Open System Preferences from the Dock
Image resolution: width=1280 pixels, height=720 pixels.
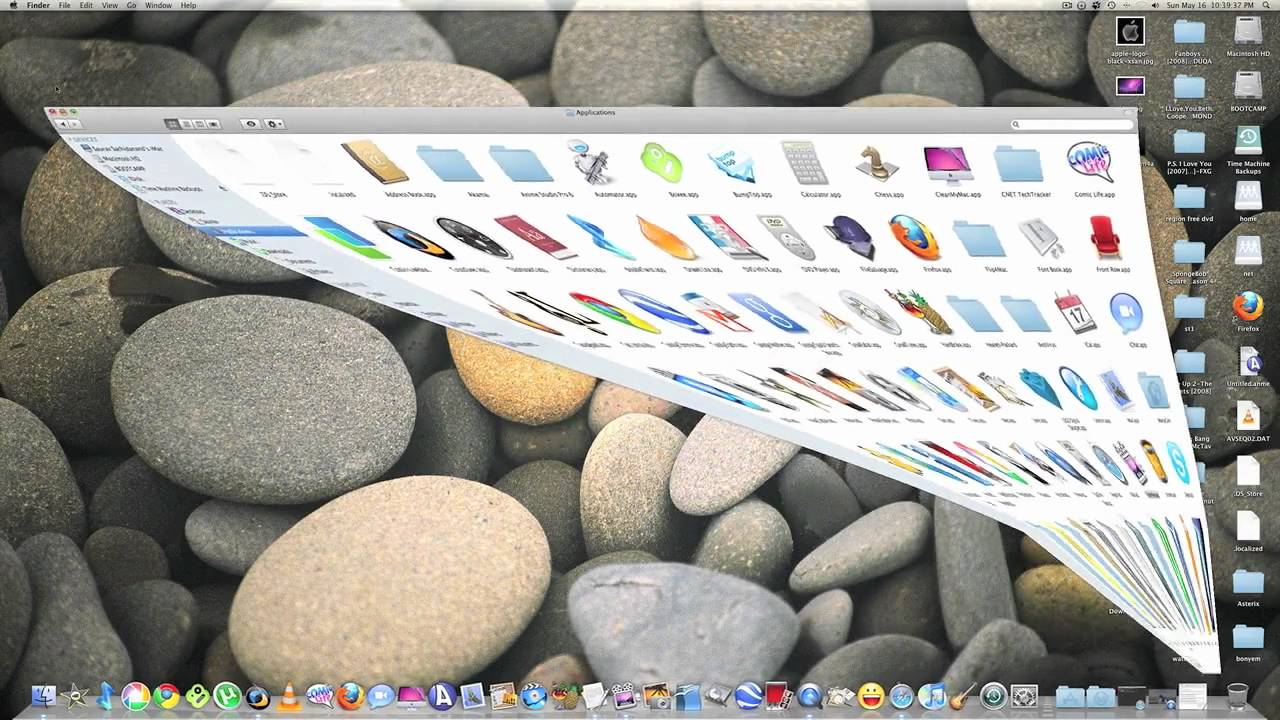coord(1024,696)
